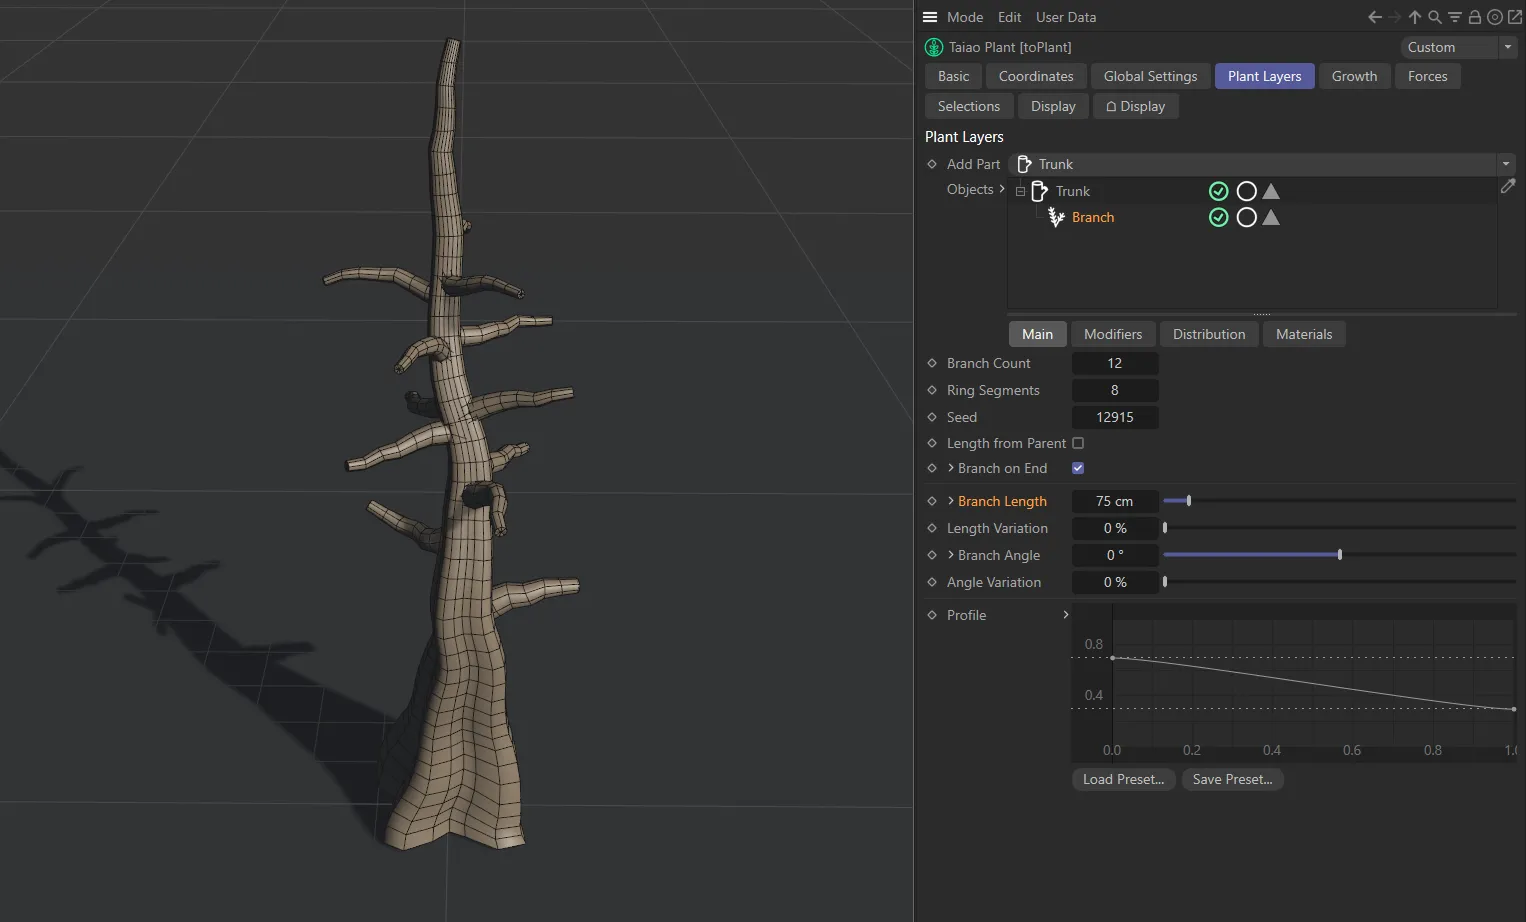Collapse the Trunk tree item

pyautogui.click(x=1020, y=191)
